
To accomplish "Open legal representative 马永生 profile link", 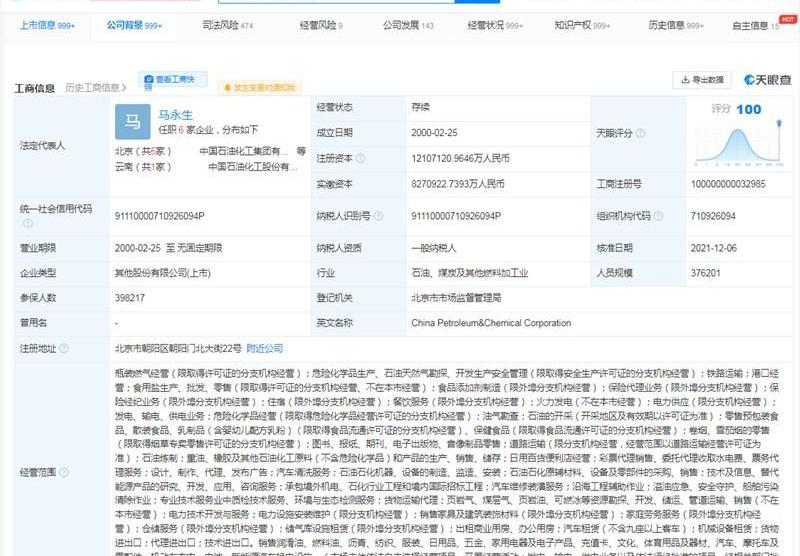I will point(176,115).
